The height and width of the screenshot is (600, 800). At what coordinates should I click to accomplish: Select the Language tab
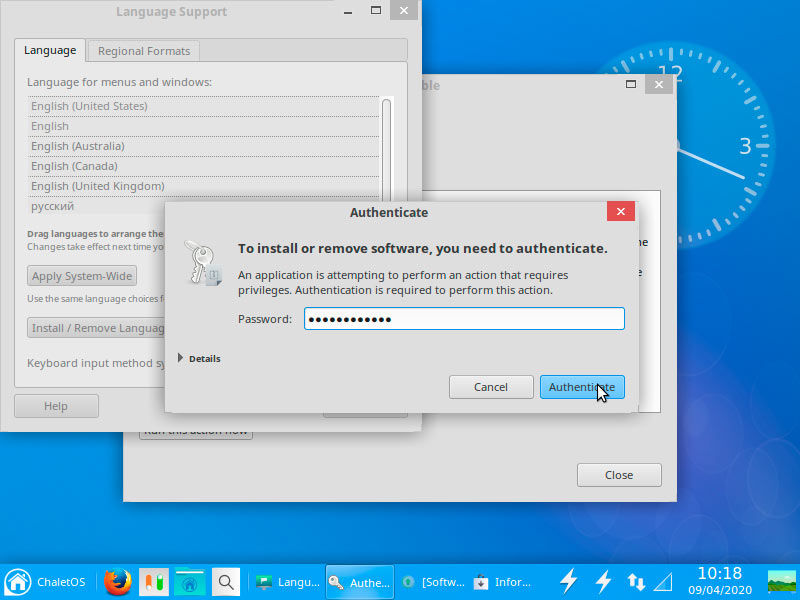pyautogui.click(x=50, y=51)
